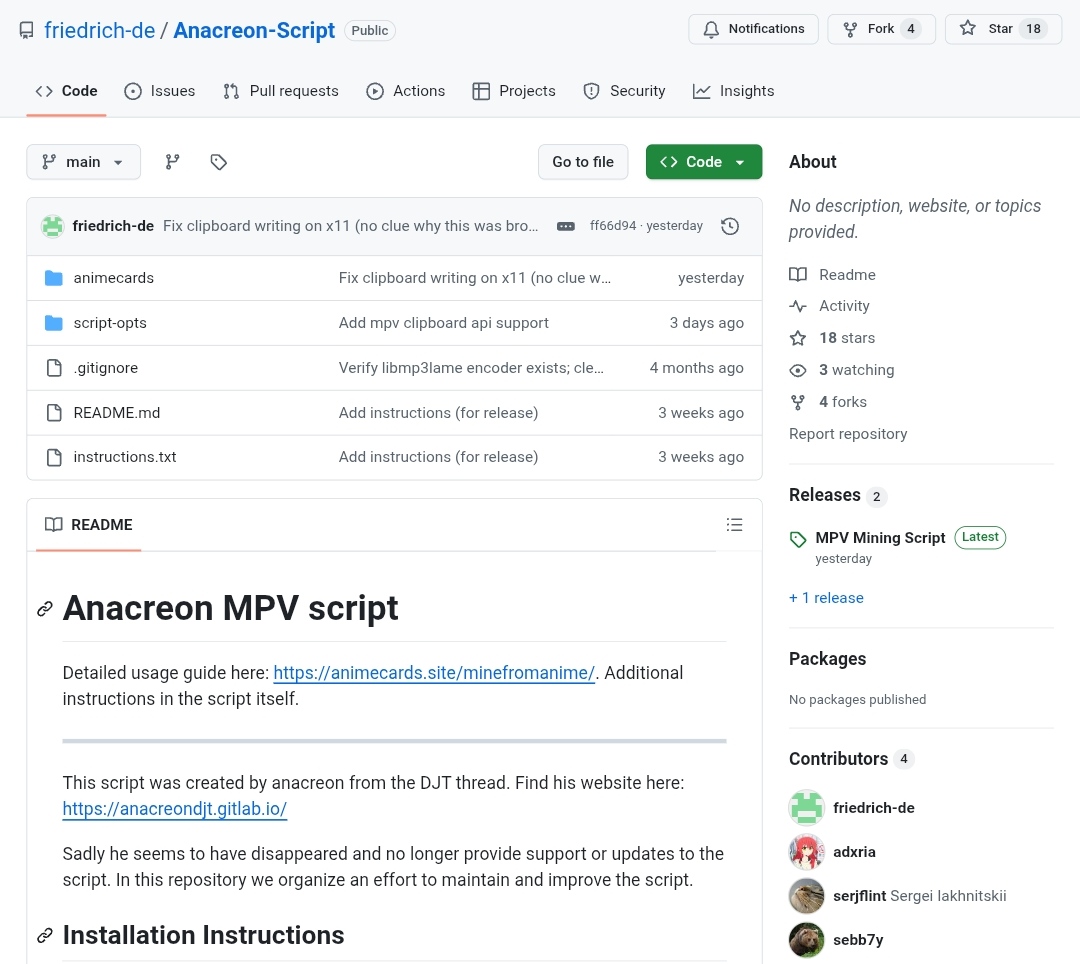Click .gitignore file icon
This screenshot has width=1080, height=964.
pos(54,368)
